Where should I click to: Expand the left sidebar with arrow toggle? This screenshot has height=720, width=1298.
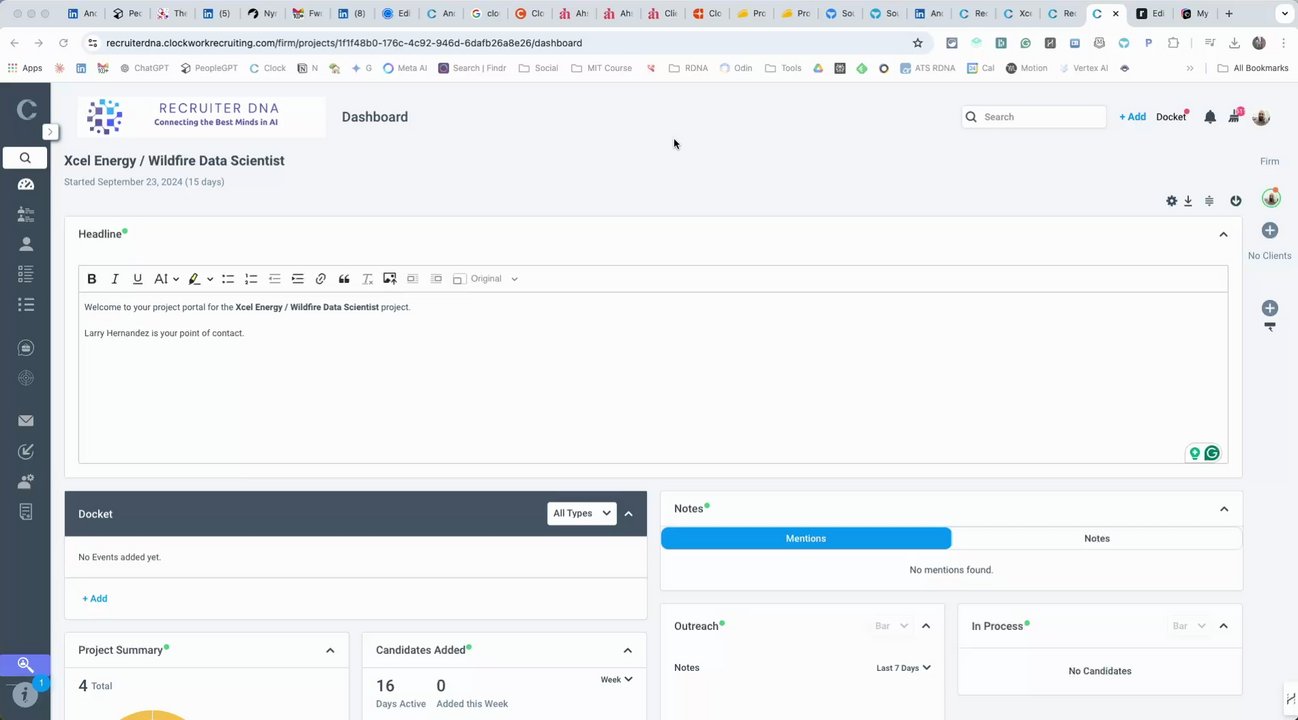point(50,132)
